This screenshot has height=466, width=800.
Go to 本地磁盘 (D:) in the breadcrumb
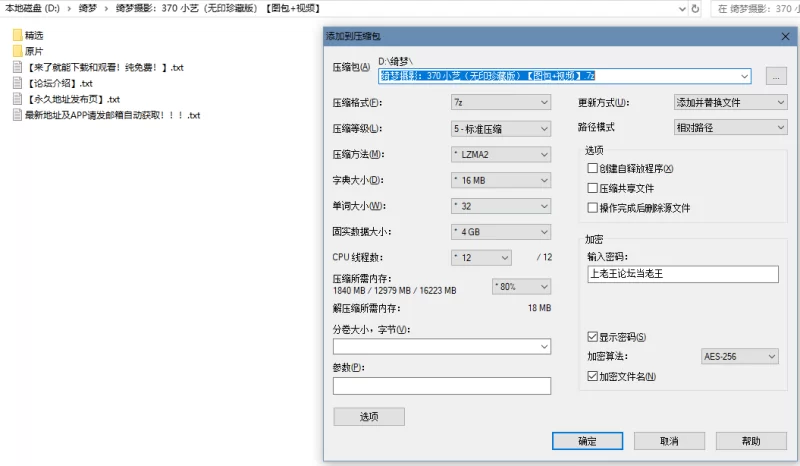tap(32, 9)
